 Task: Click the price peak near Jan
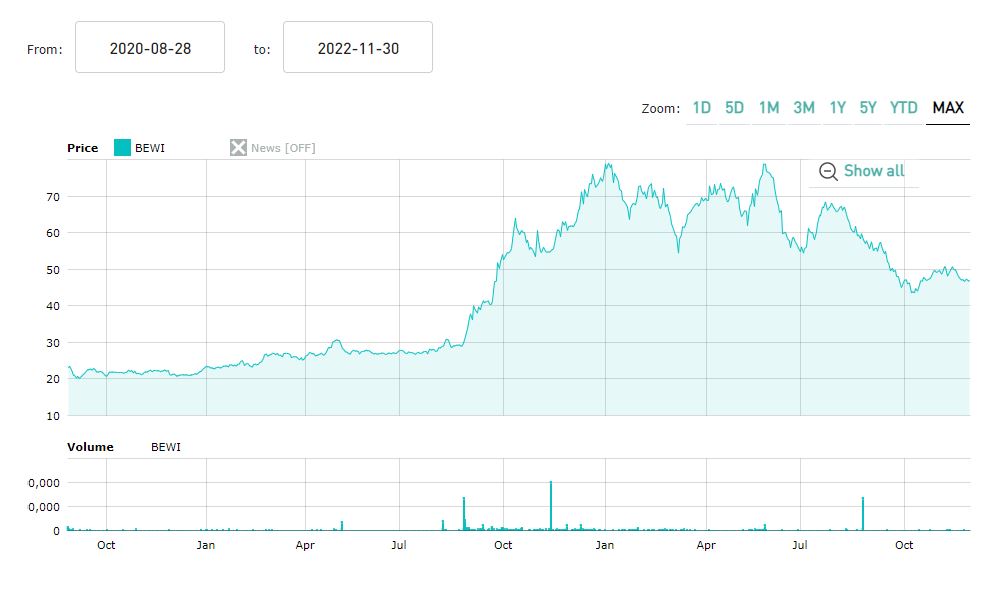607,165
